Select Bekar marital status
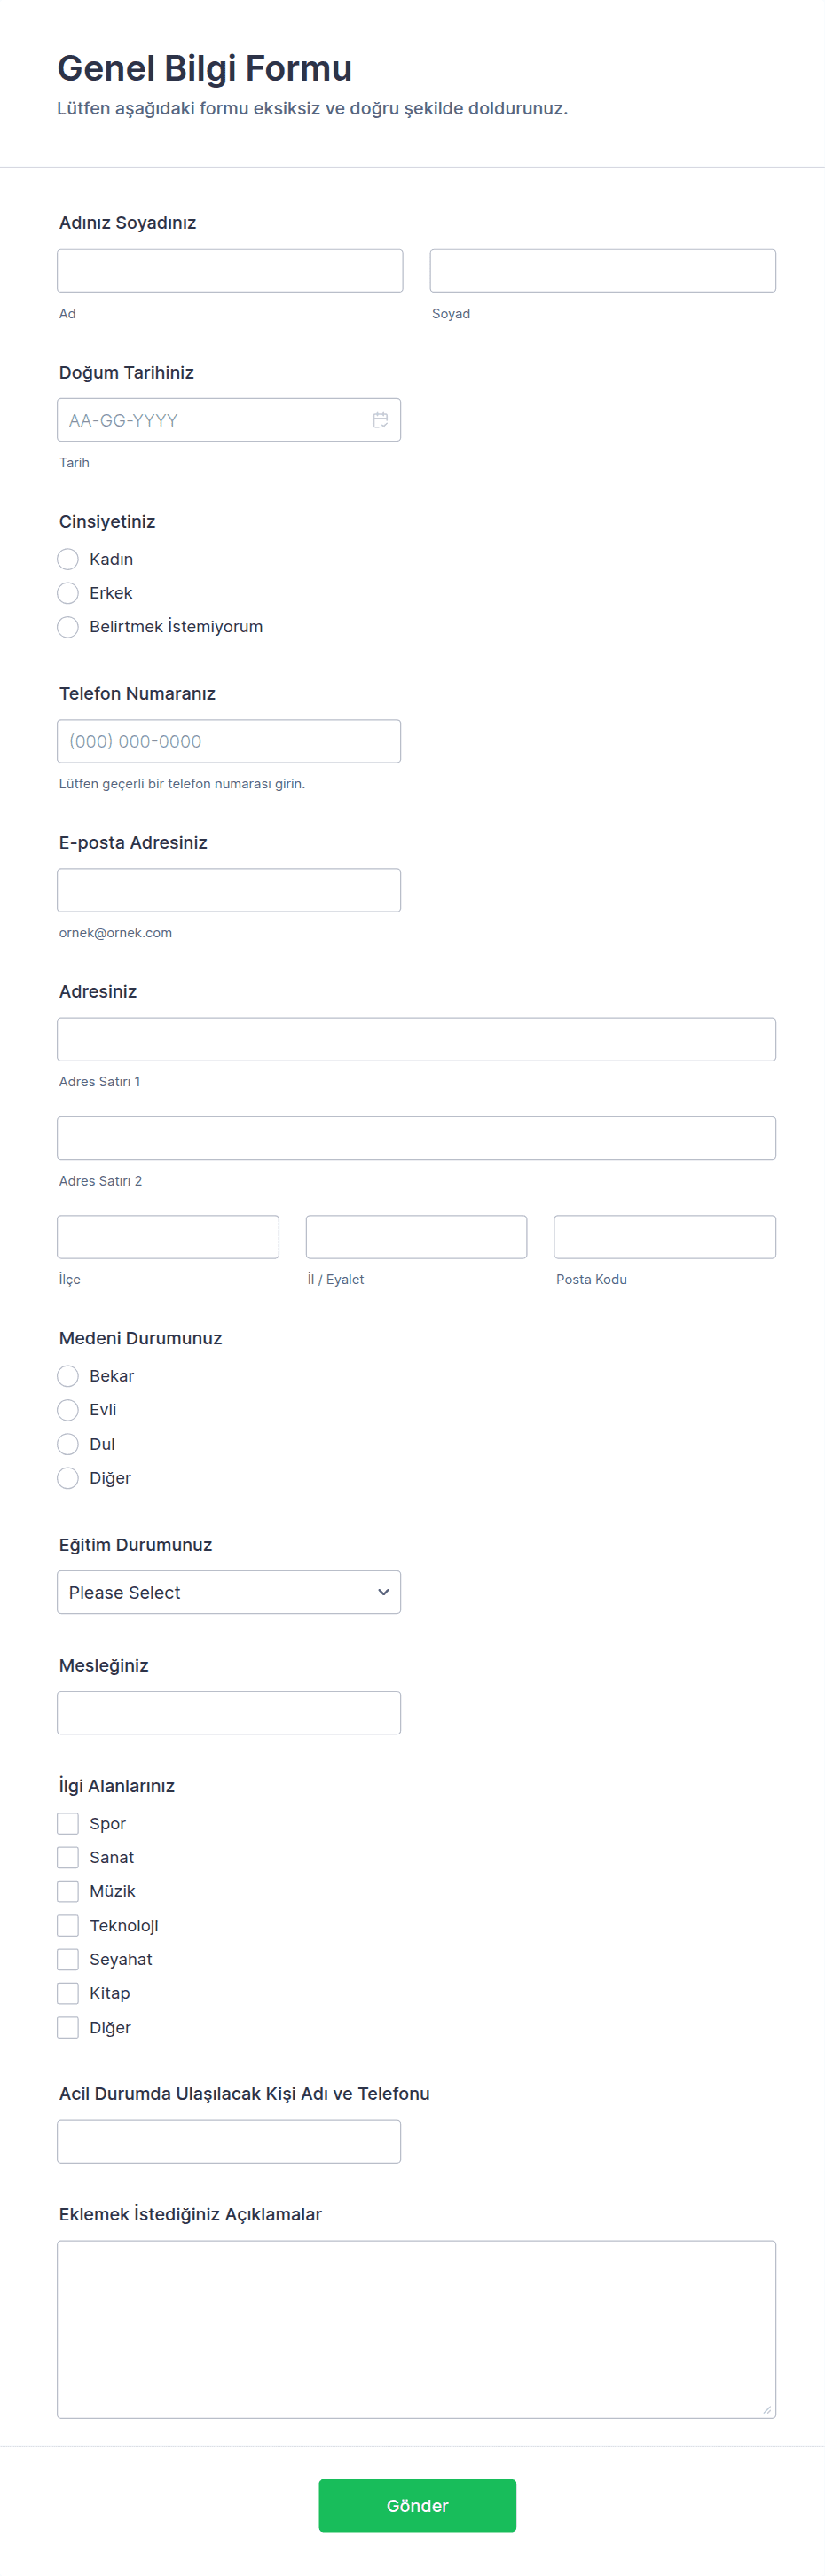The width and height of the screenshot is (825, 2576). (68, 1376)
